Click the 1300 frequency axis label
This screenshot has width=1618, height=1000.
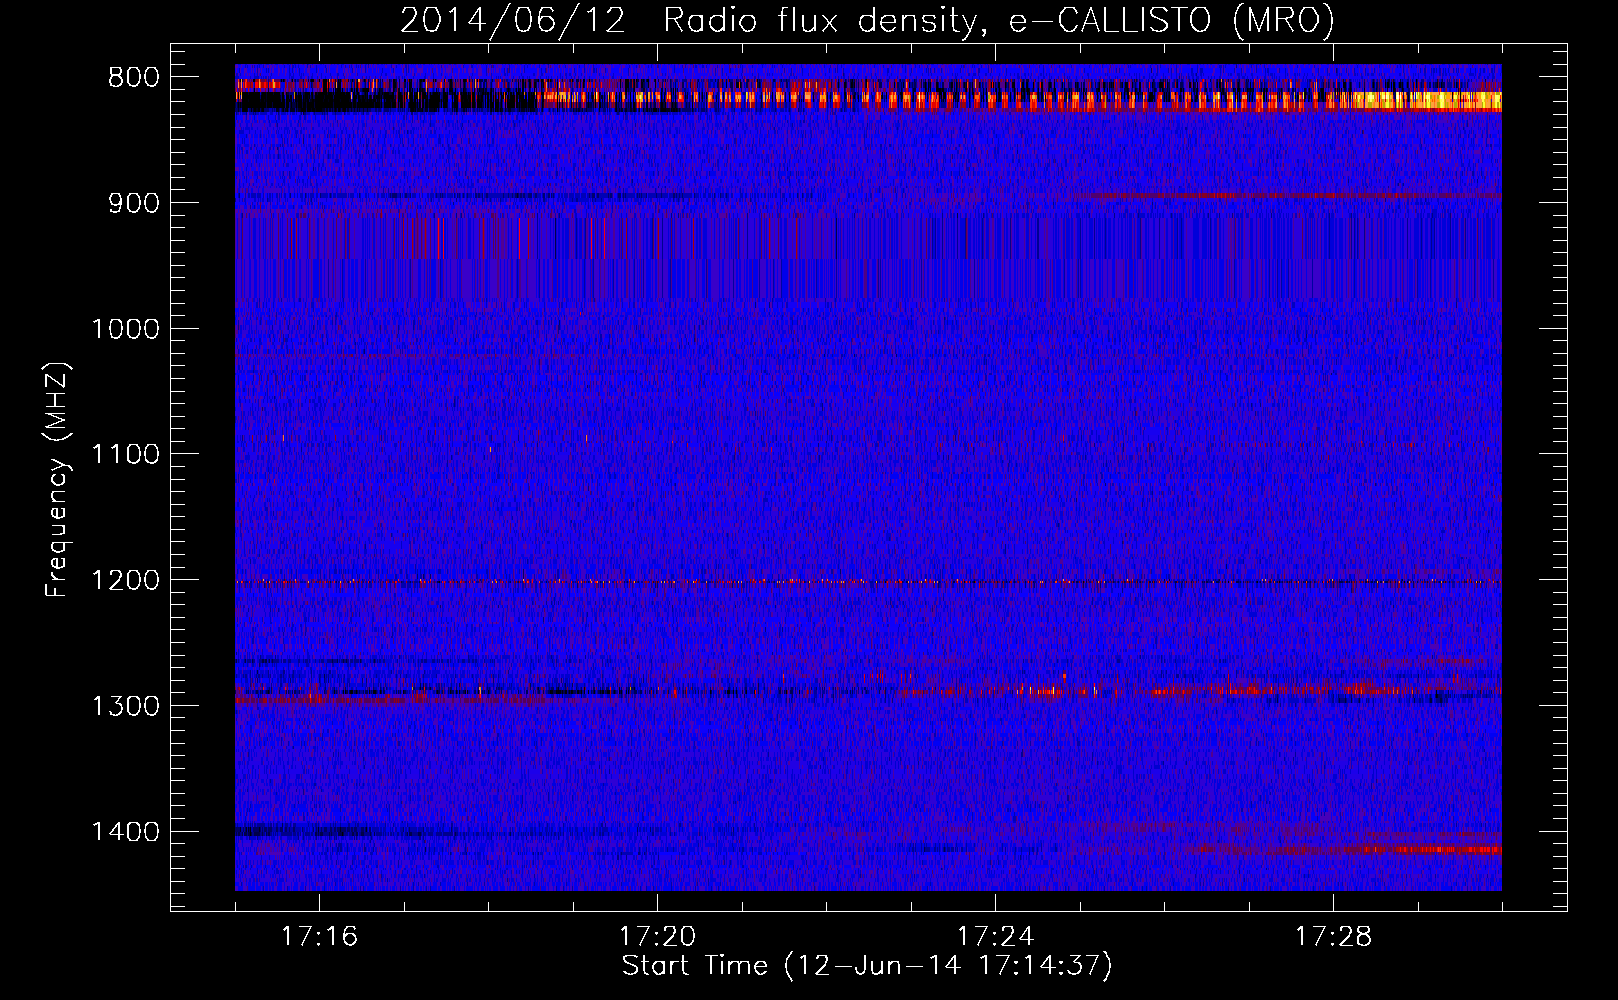(125, 706)
